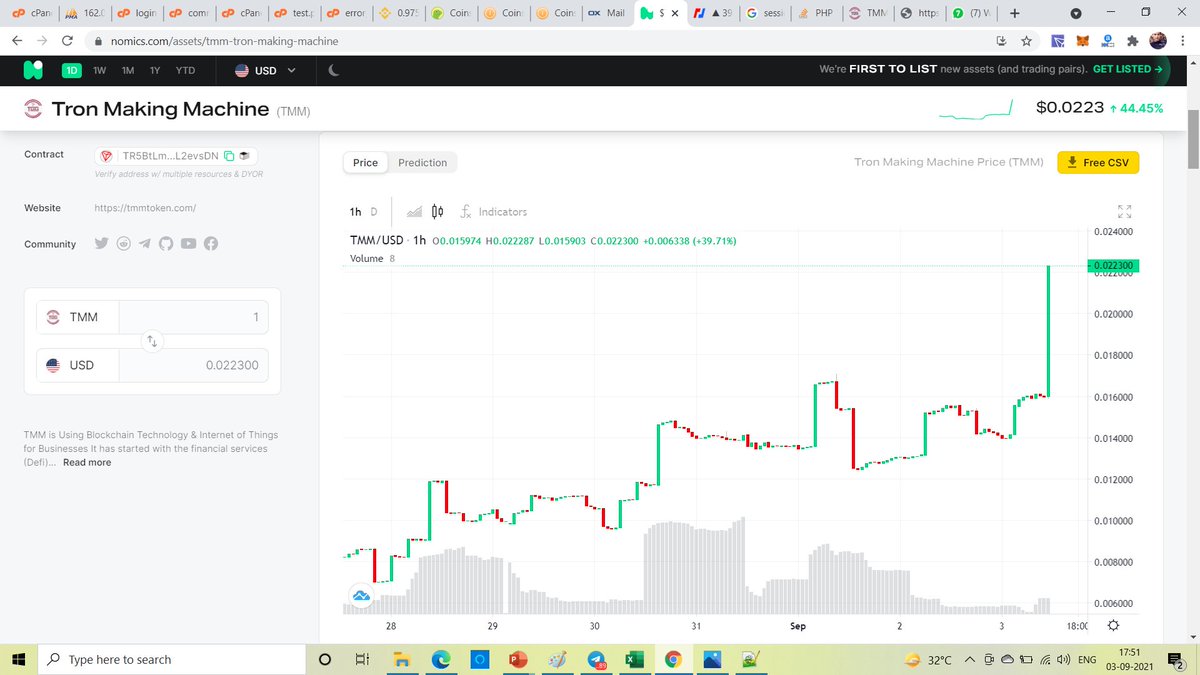Download the Free CSV
This screenshot has height=675, width=1200.
[1098, 162]
